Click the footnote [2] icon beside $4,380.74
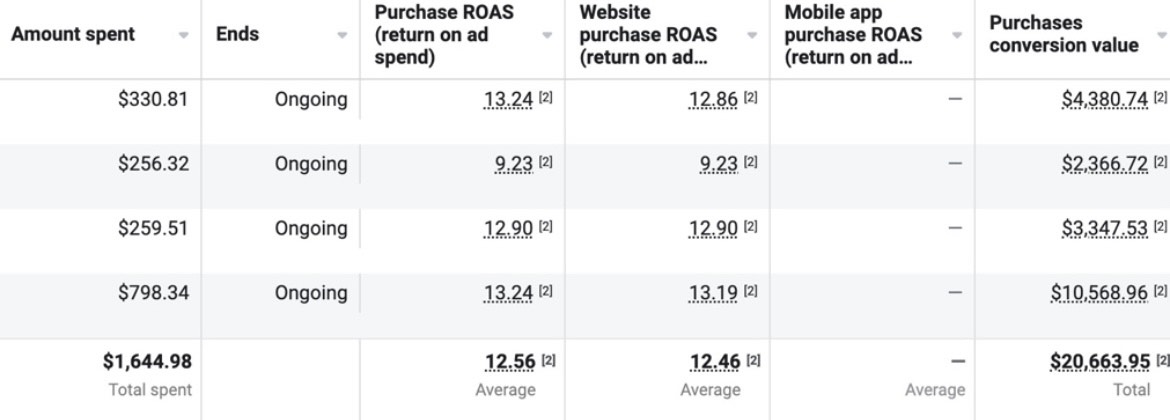 click(1161, 98)
